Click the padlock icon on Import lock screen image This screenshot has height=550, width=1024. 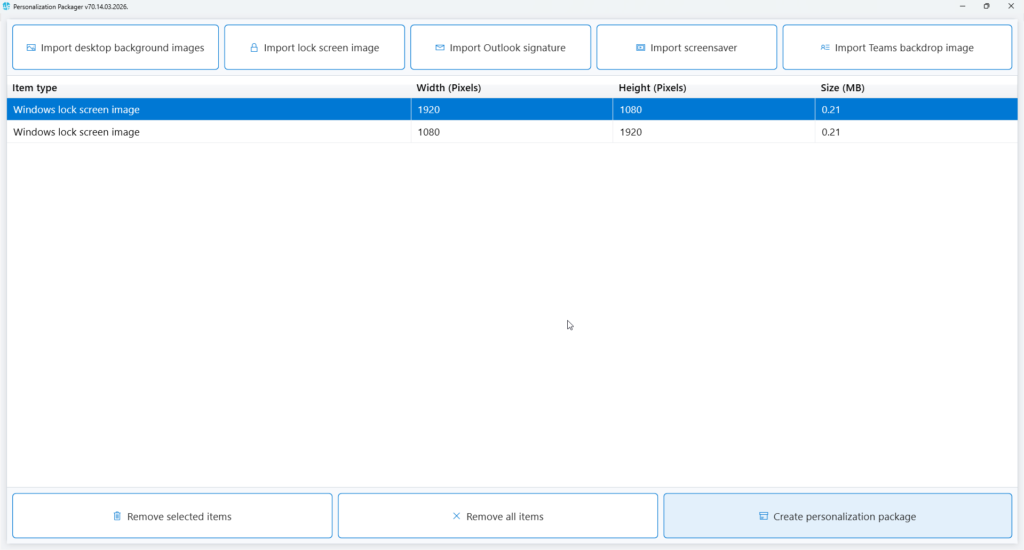coord(254,48)
